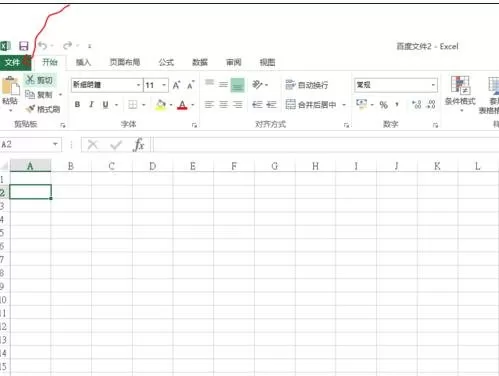499x376 pixels.
Task: Select row 10 header
Action: click(x=4, y=299)
